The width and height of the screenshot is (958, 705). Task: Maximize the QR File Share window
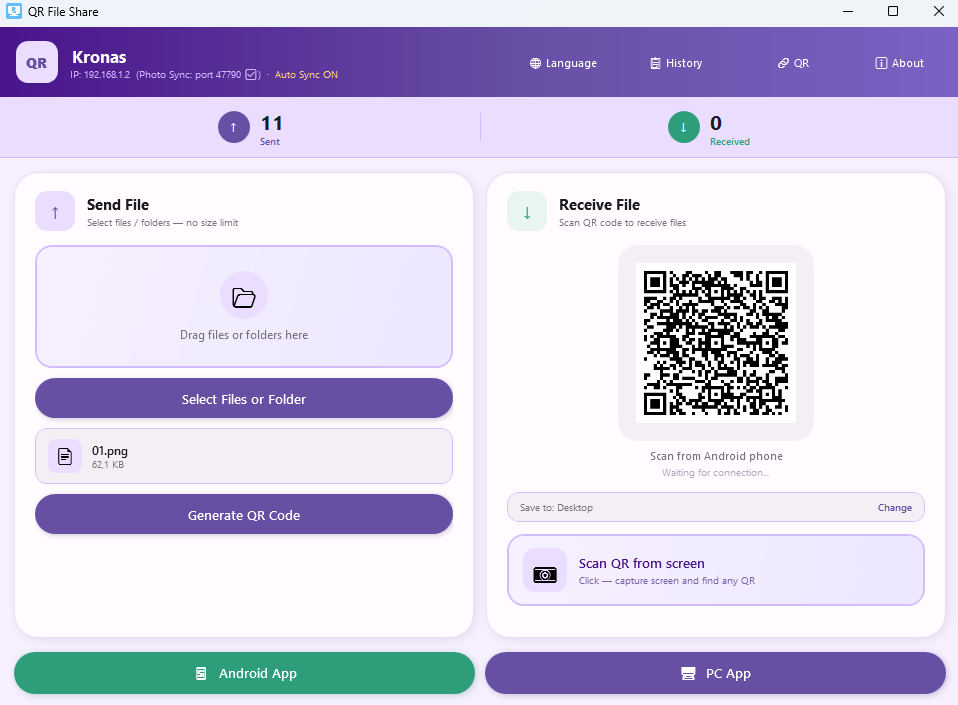893,11
